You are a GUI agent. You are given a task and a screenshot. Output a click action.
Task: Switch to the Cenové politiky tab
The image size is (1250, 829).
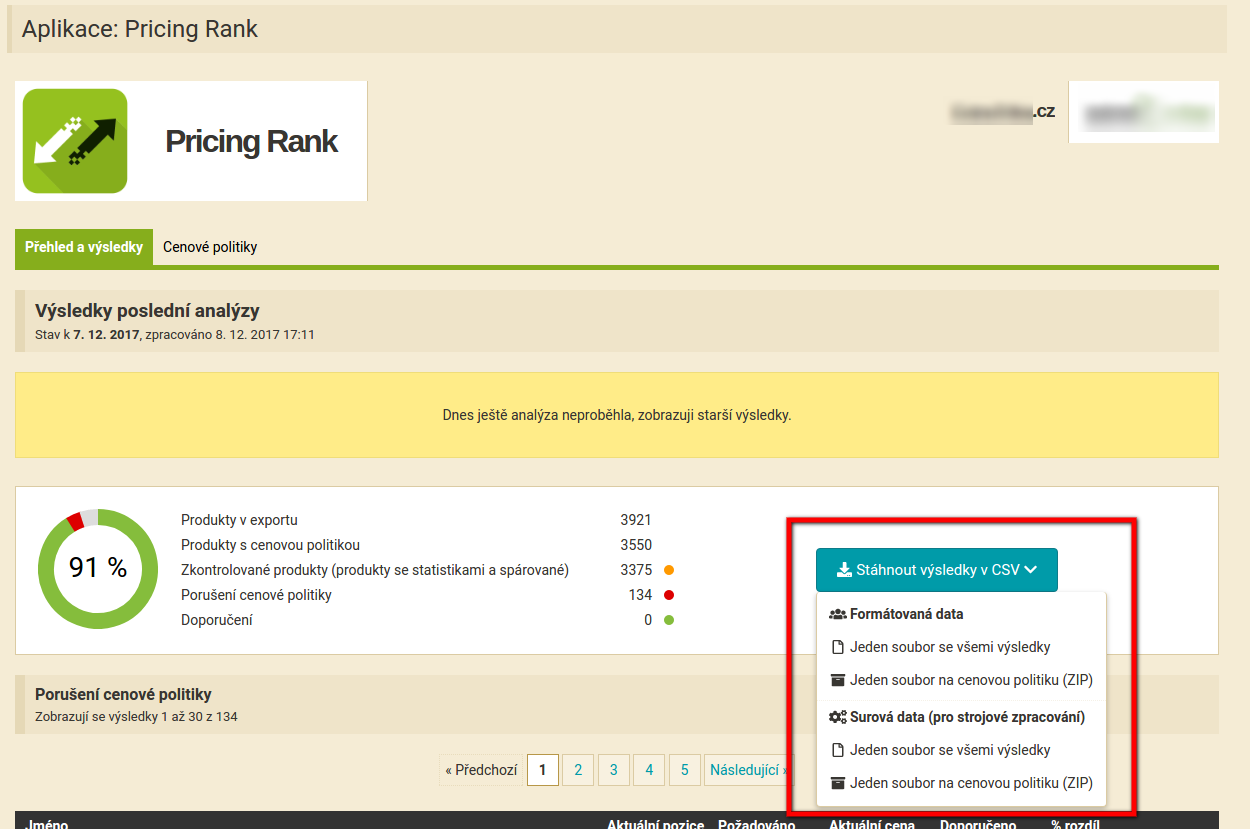tap(210, 247)
